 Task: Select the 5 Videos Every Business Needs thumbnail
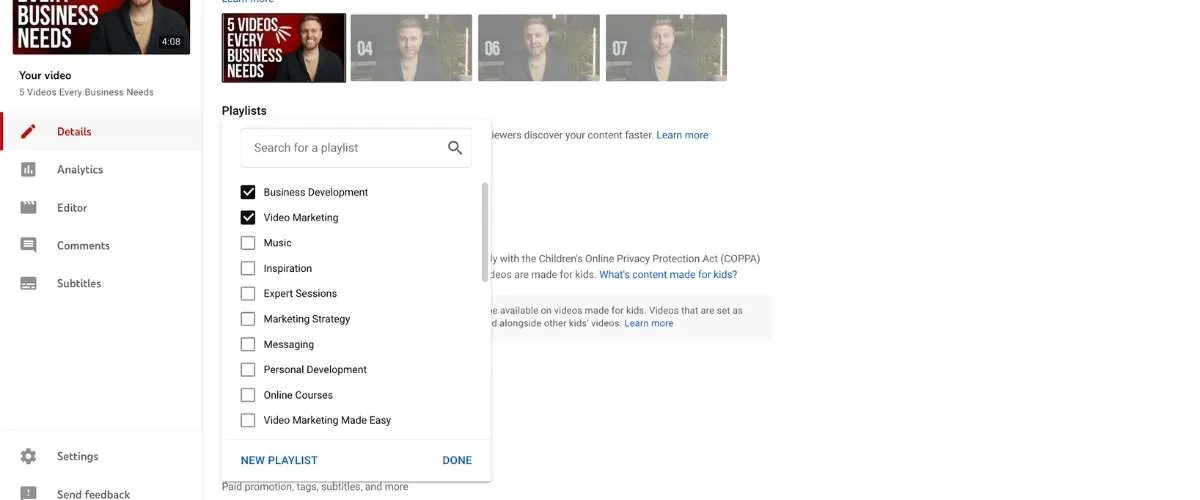coord(284,47)
